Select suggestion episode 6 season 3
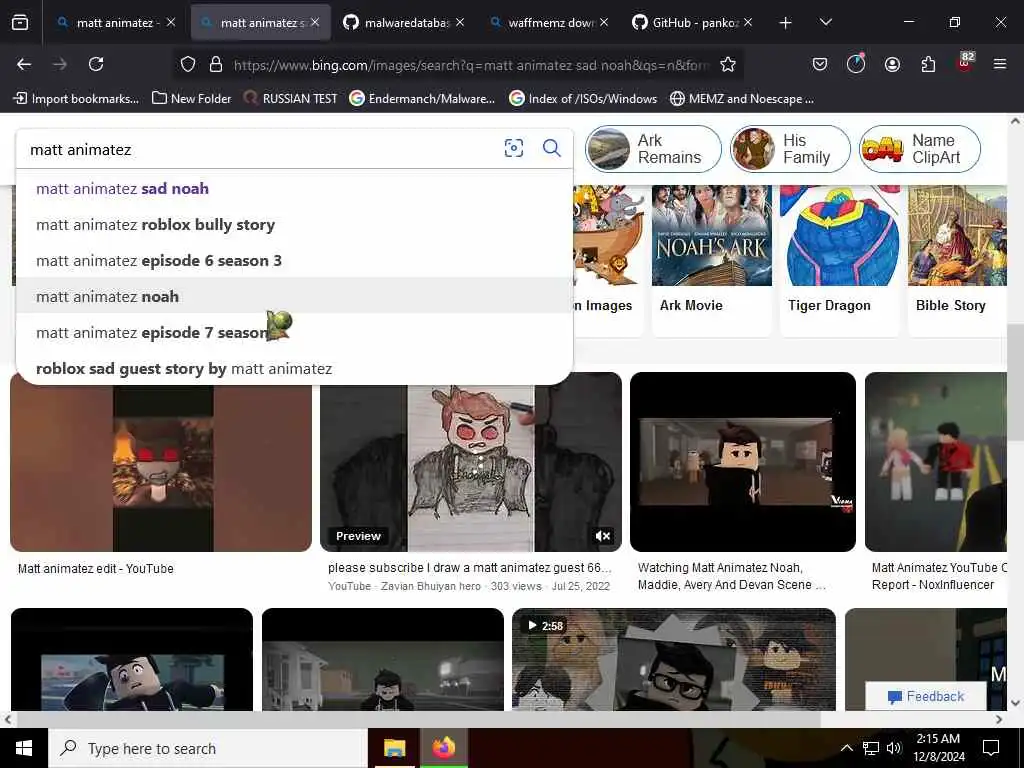 point(294,261)
